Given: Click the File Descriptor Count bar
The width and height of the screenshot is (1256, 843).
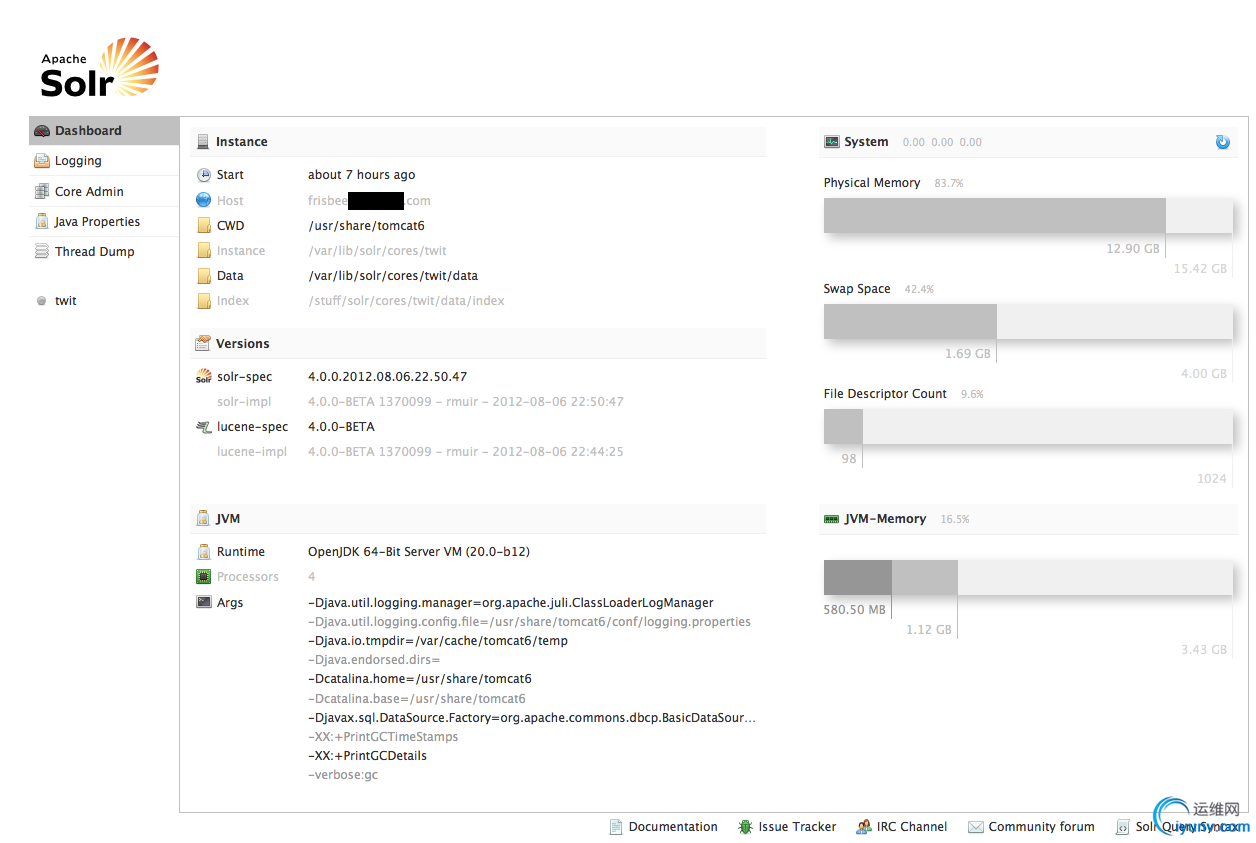Looking at the screenshot, I should coord(1028,427).
